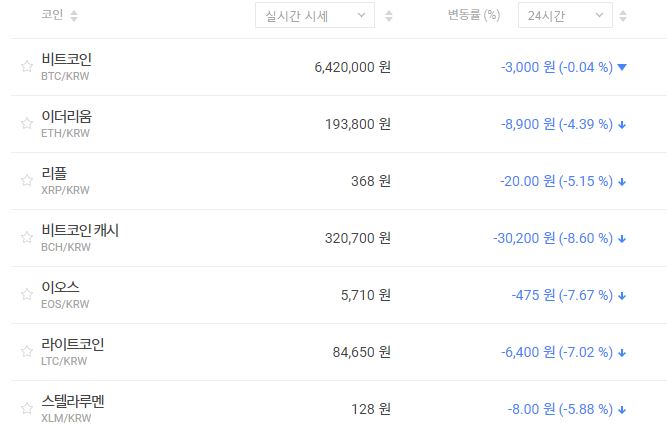Click Bitcoin's blue down triangle indicator

click(622, 67)
